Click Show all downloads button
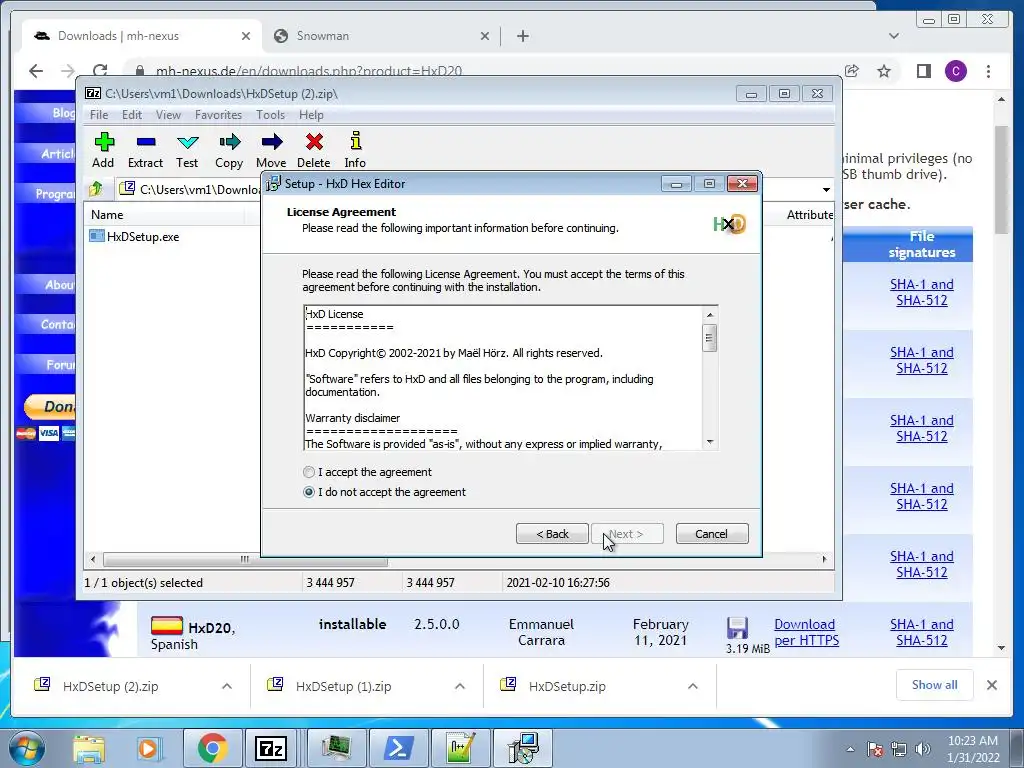1024x768 pixels. [935, 685]
